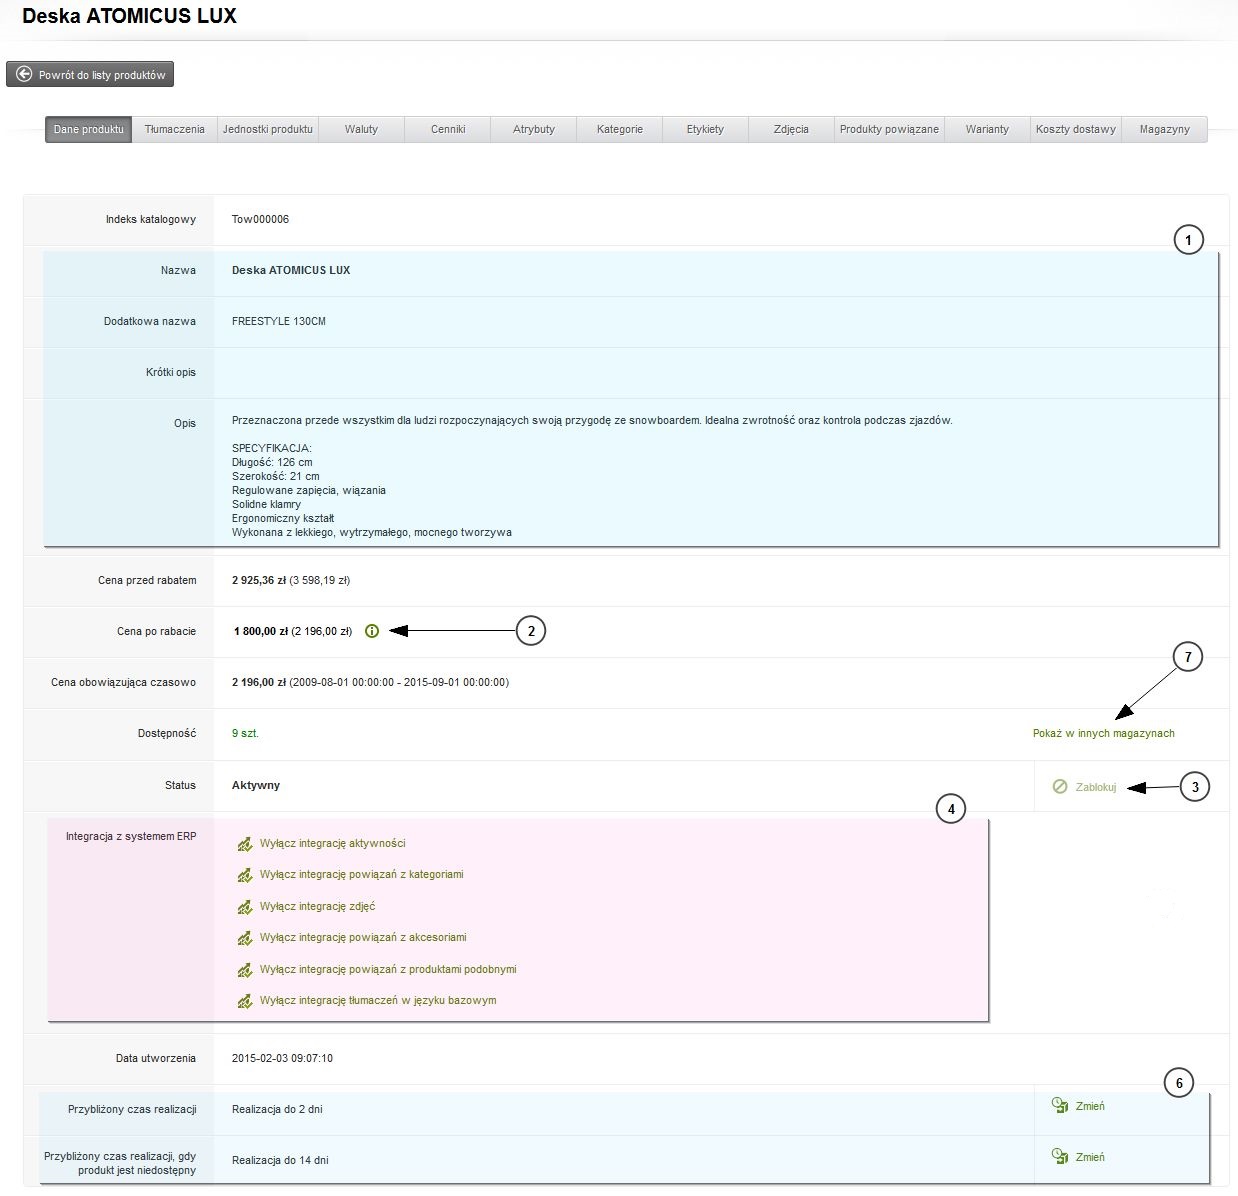This screenshot has height=1196, width=1238.
Task: Click the back arrow icon beside Powrót
Action: coord(24,74)
